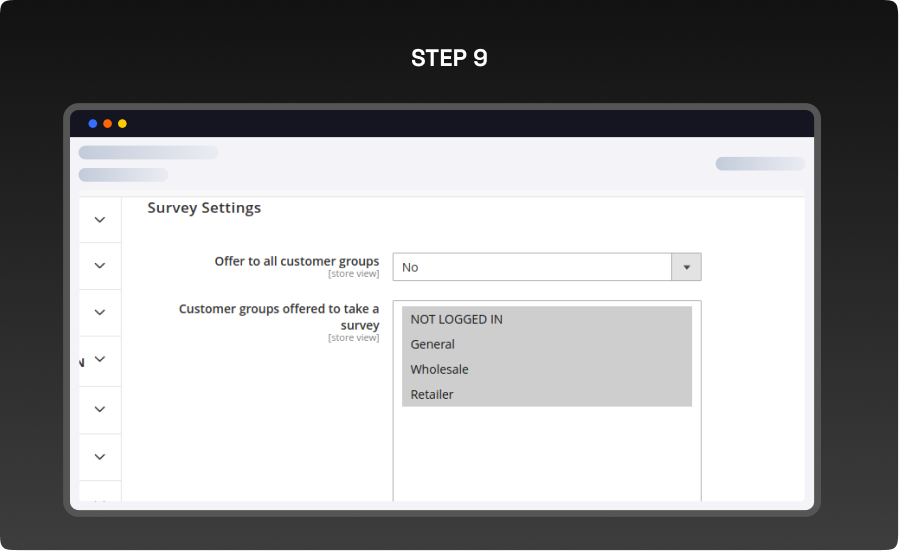Click the select field showing "No"

click(532, 267)
